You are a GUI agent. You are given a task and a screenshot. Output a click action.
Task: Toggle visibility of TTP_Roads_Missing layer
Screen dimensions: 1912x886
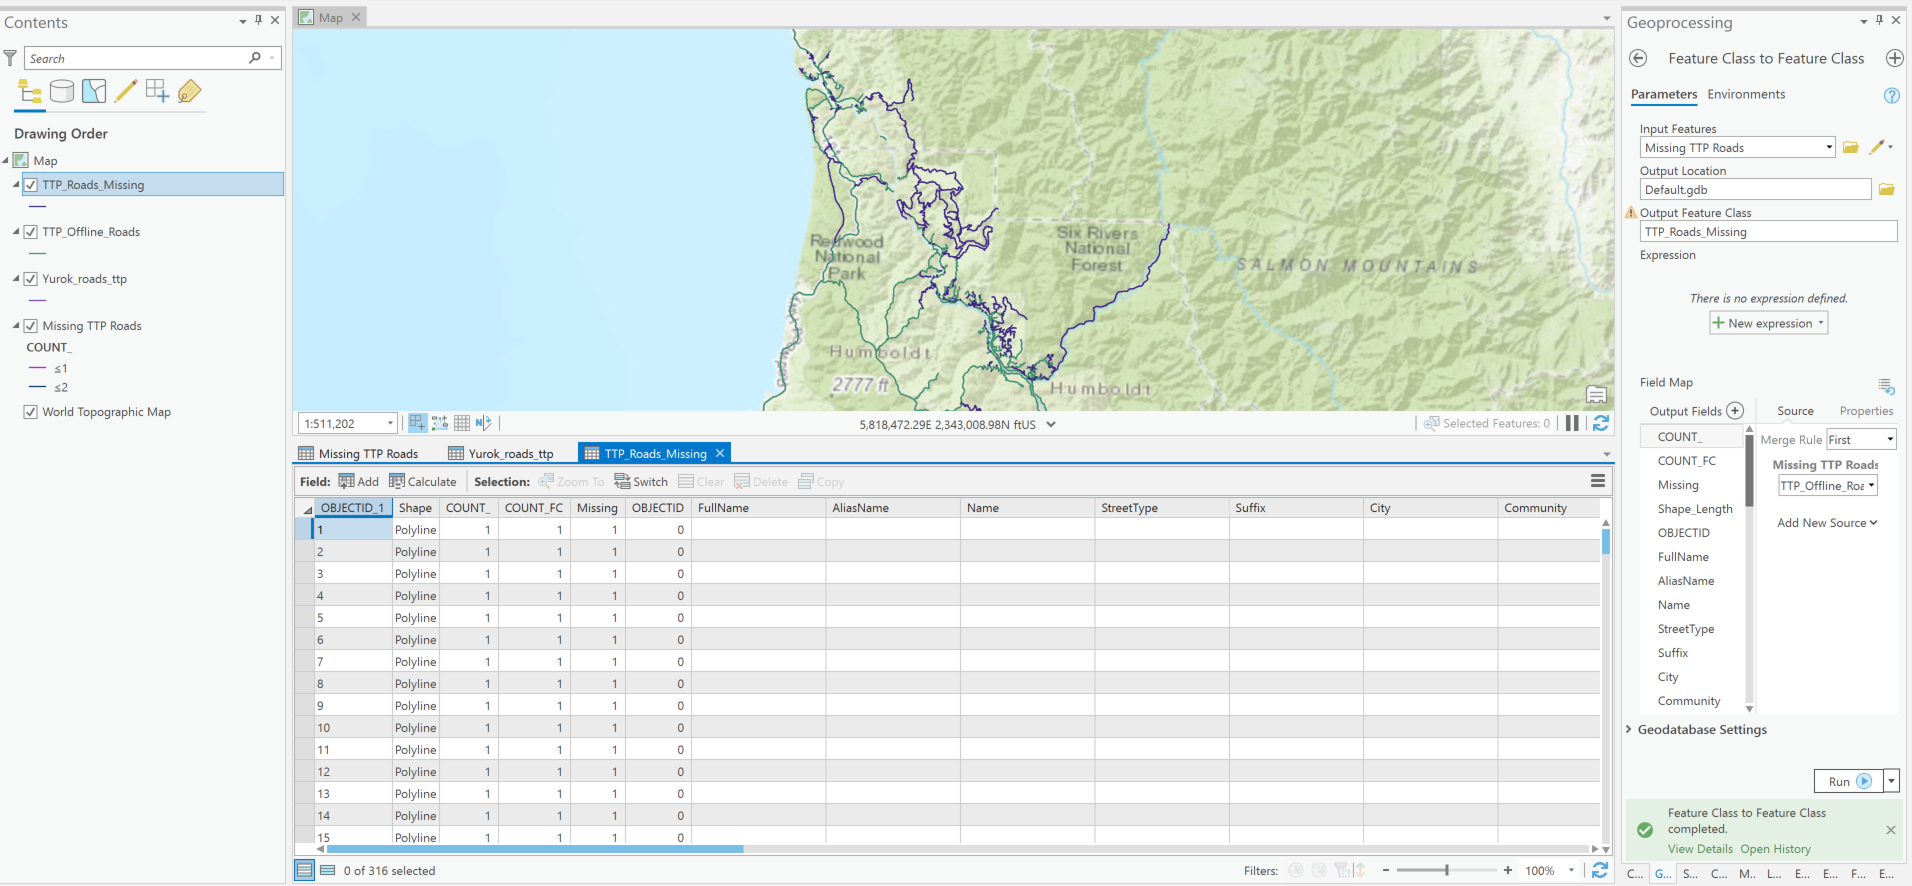point(31,185)
